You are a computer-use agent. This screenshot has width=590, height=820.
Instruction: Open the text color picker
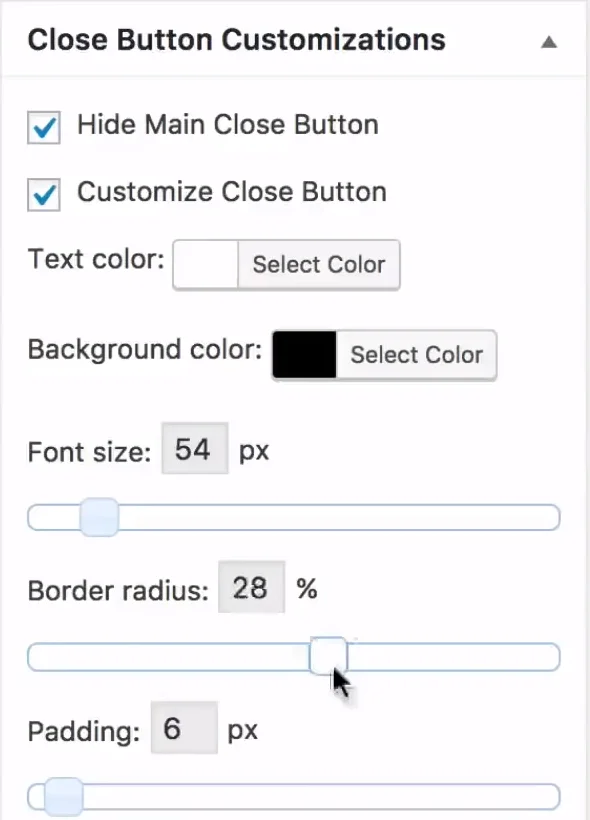click(318, 264)
